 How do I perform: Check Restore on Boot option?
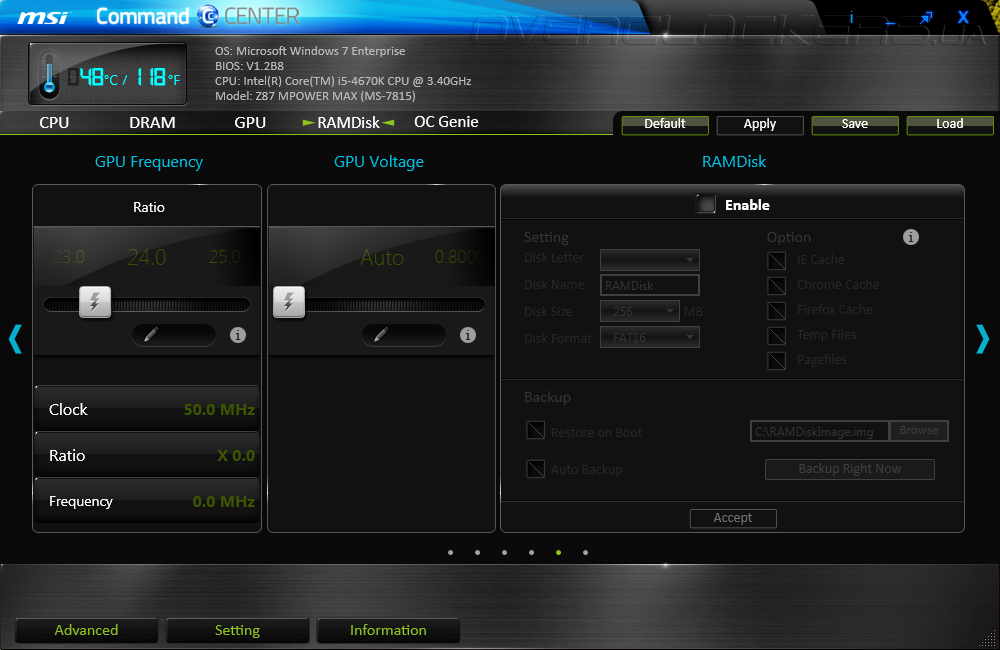[x=536, y=431]
